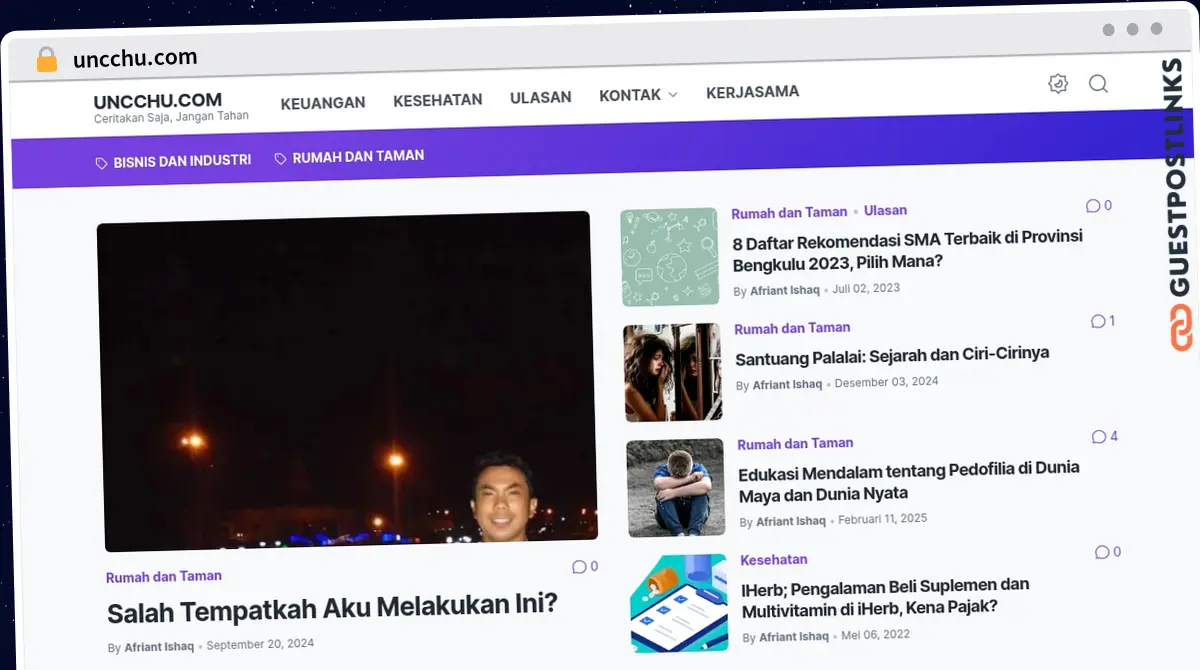
Task: Open article '8 Daftar Rekomendasi SMA Terbaik' title
Action: (x=908, y=250)
